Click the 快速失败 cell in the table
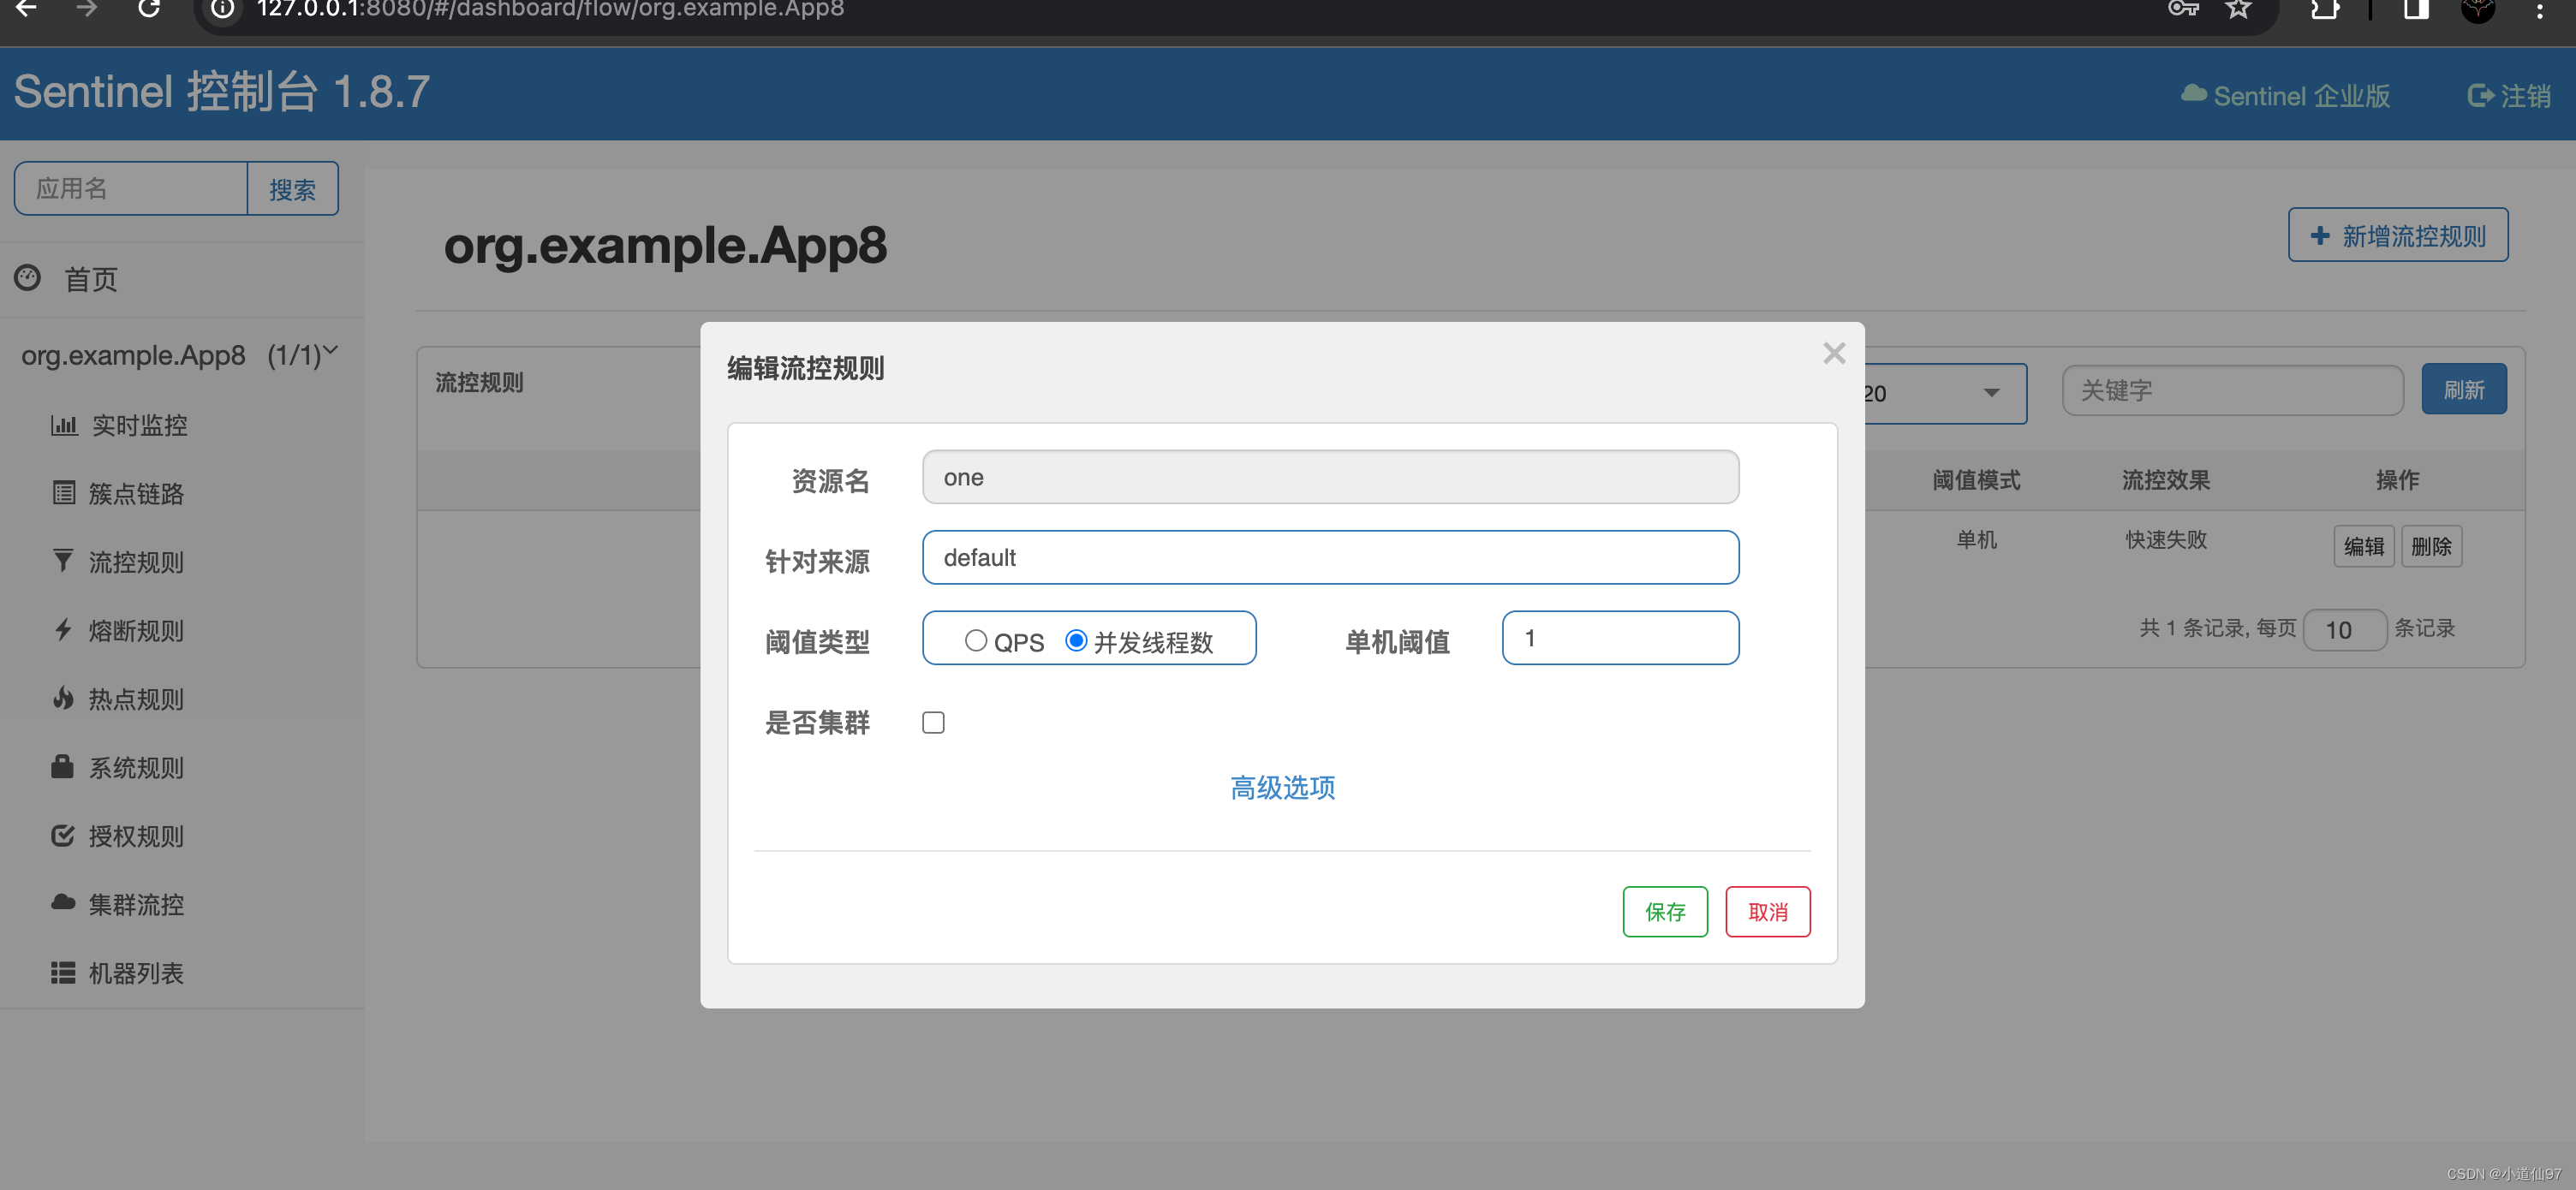This screenshot has height=1190, width=2576. pyautogui.click(x=2166, y=539)
